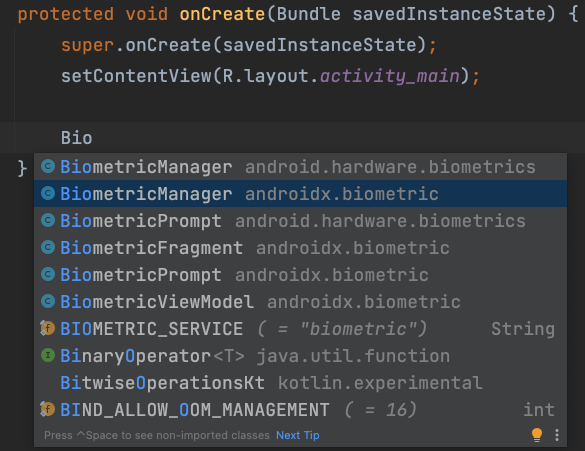The height and width of the screenshot is (451, 585).
Task: Click the lightbulb intention icon in popup
Action: pyautogui.click(x=537, y=435)
